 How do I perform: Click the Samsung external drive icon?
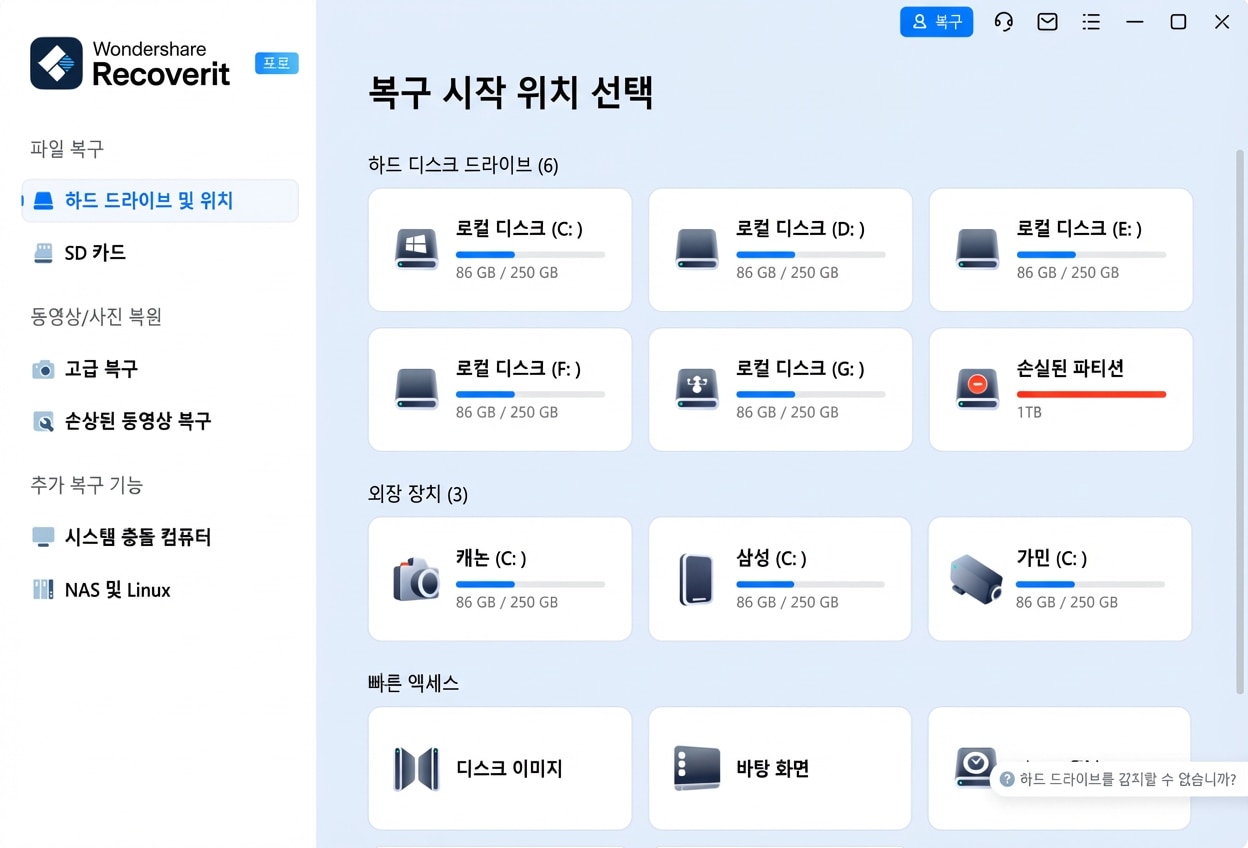point(696,579)
